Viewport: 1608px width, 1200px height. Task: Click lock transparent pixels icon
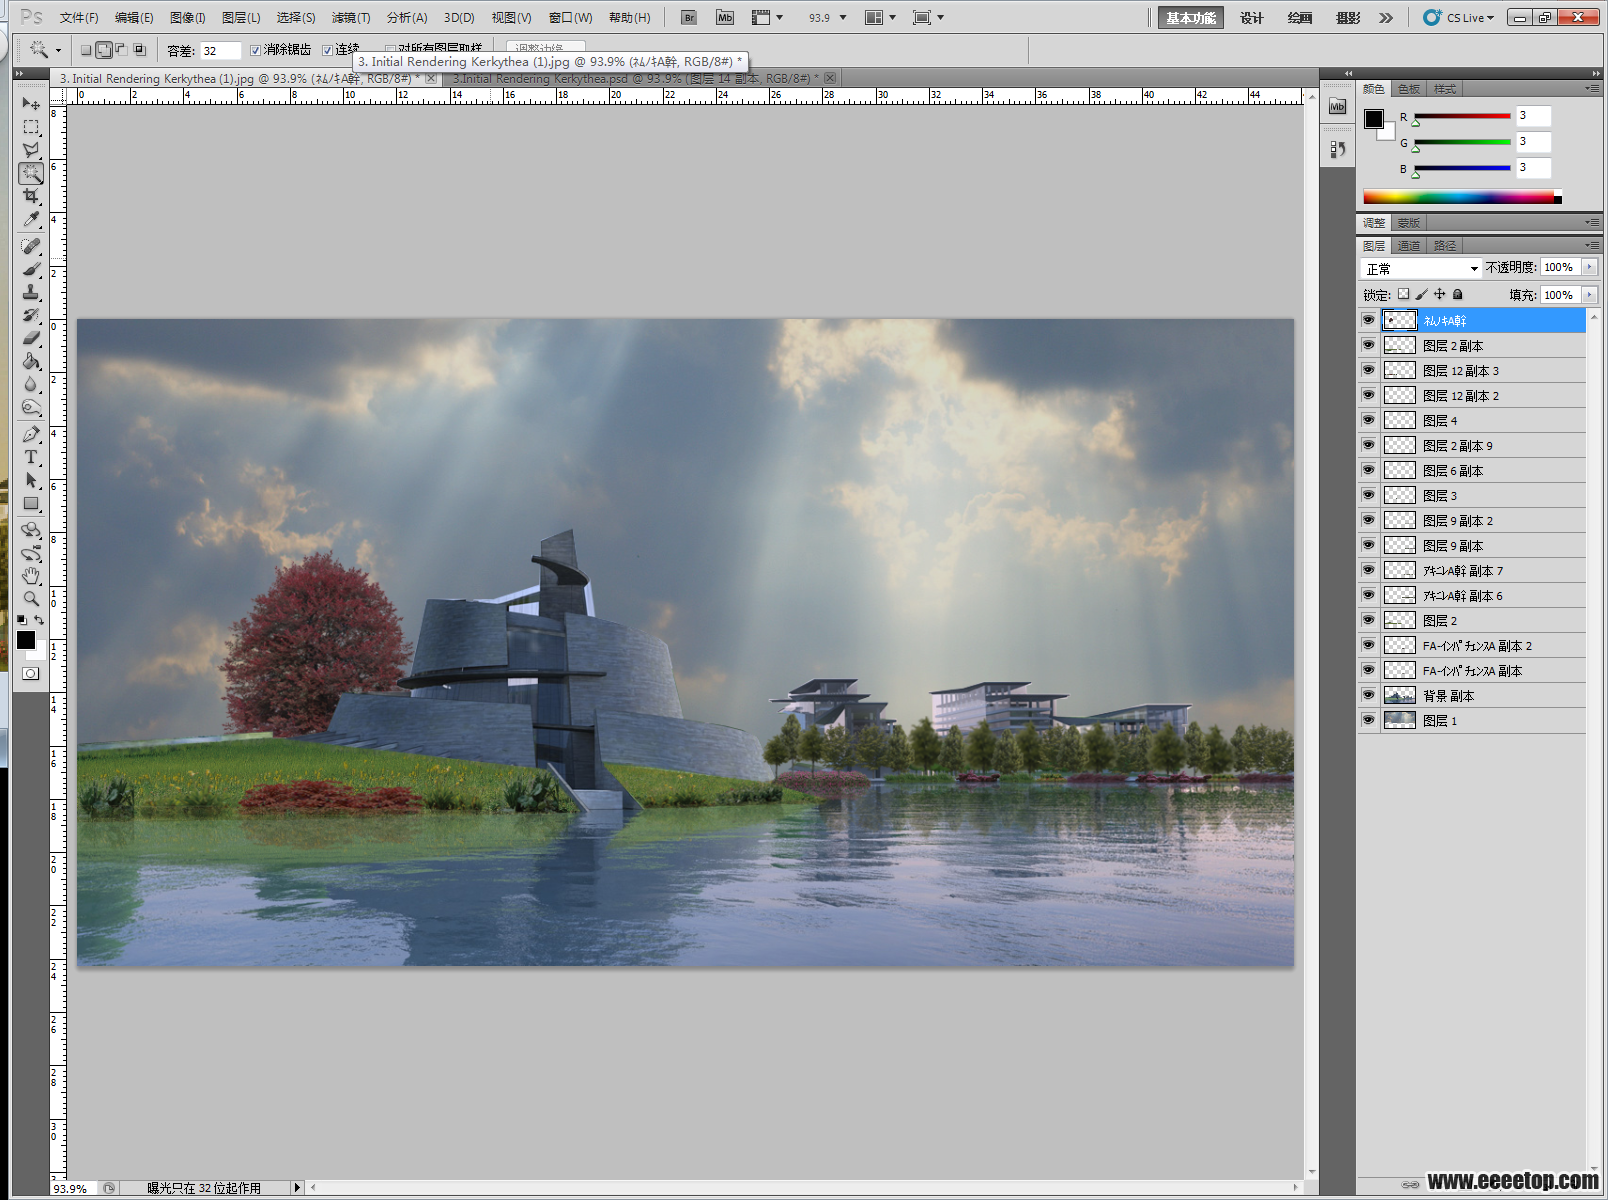click(x=1403, y=294)
